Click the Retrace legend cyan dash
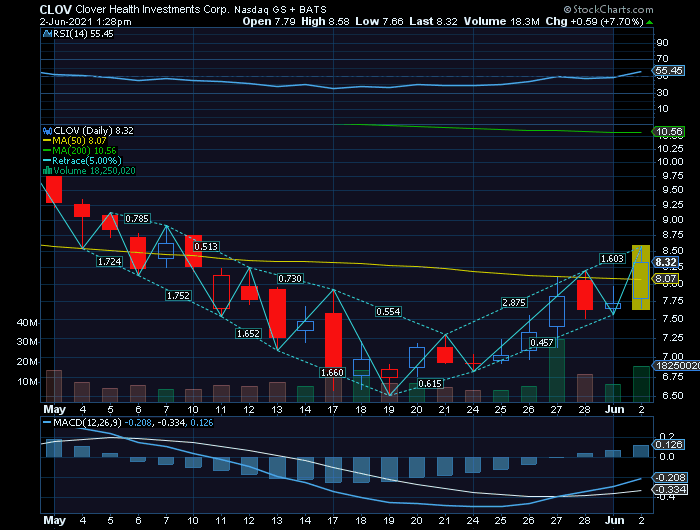The image size is (700, 530). click(x=47, y=161)
